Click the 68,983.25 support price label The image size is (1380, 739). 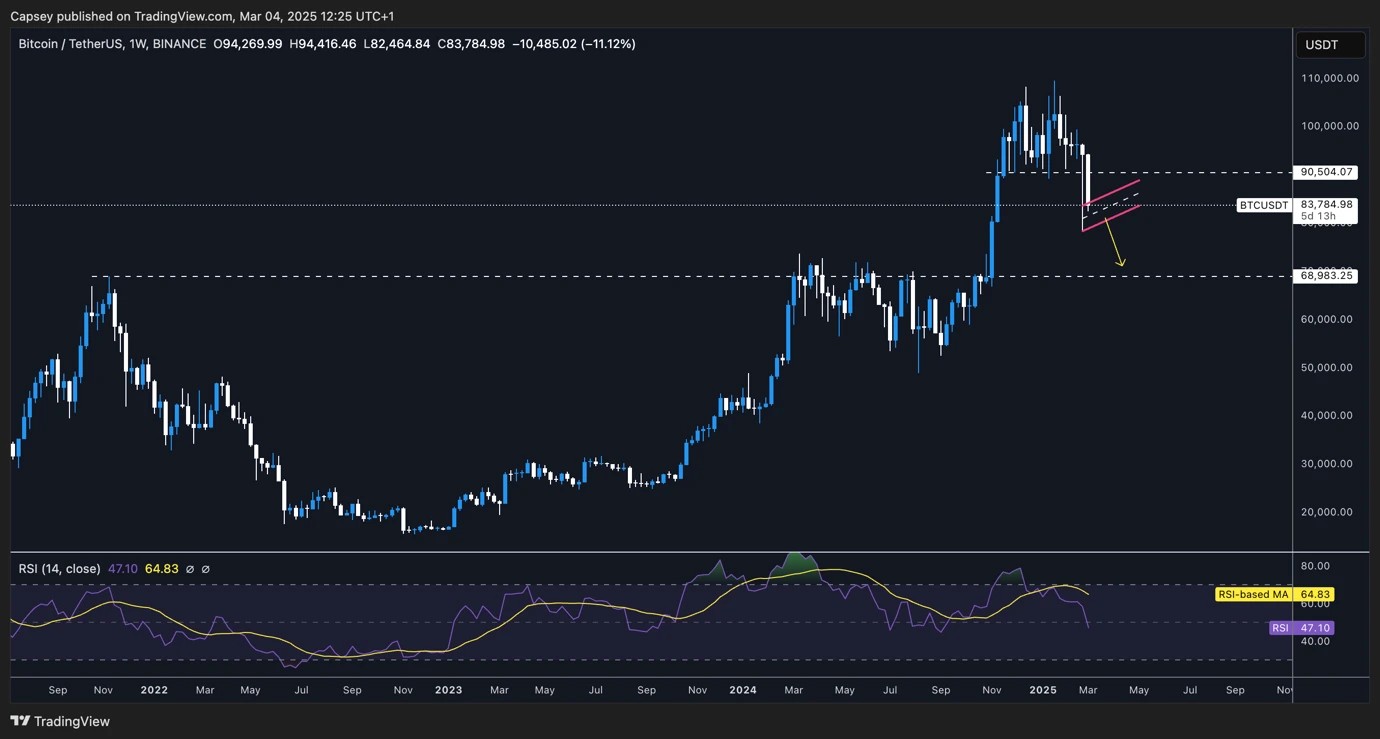point(1327,276)
